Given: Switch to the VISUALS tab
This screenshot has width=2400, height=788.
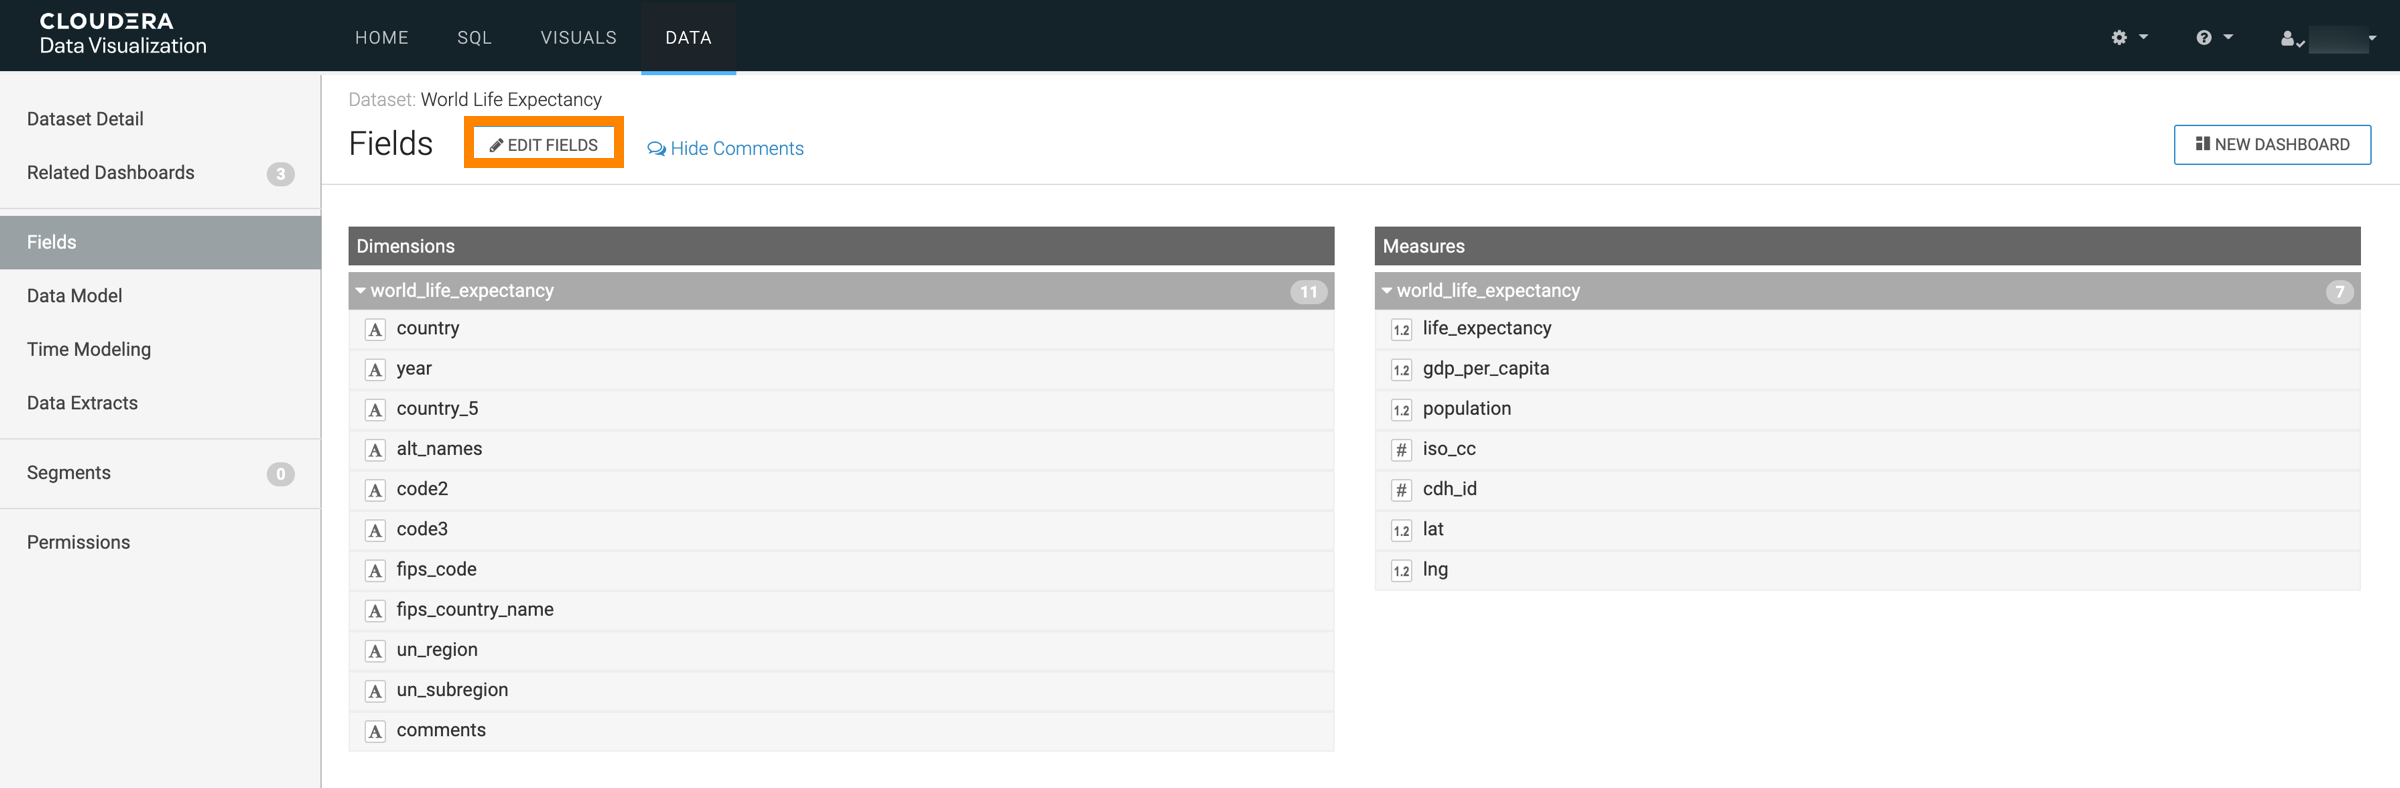Looking at the screenshot, I should 578,37.
